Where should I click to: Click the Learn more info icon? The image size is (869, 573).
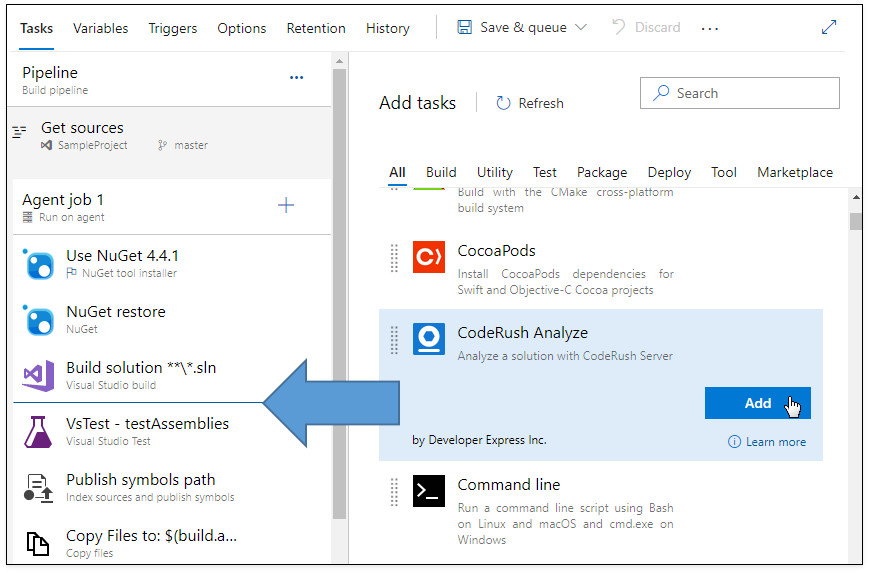click(x=734, y=442)
